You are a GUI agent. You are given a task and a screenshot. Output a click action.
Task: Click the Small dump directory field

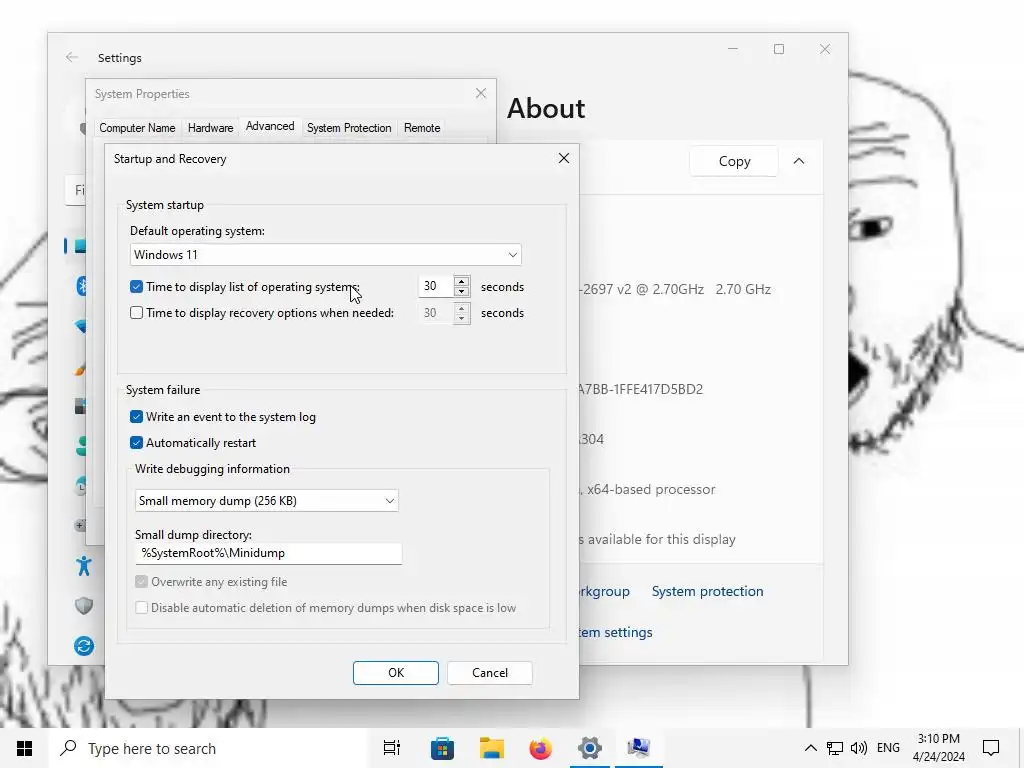pyautogui.click(x=268, y=553)
